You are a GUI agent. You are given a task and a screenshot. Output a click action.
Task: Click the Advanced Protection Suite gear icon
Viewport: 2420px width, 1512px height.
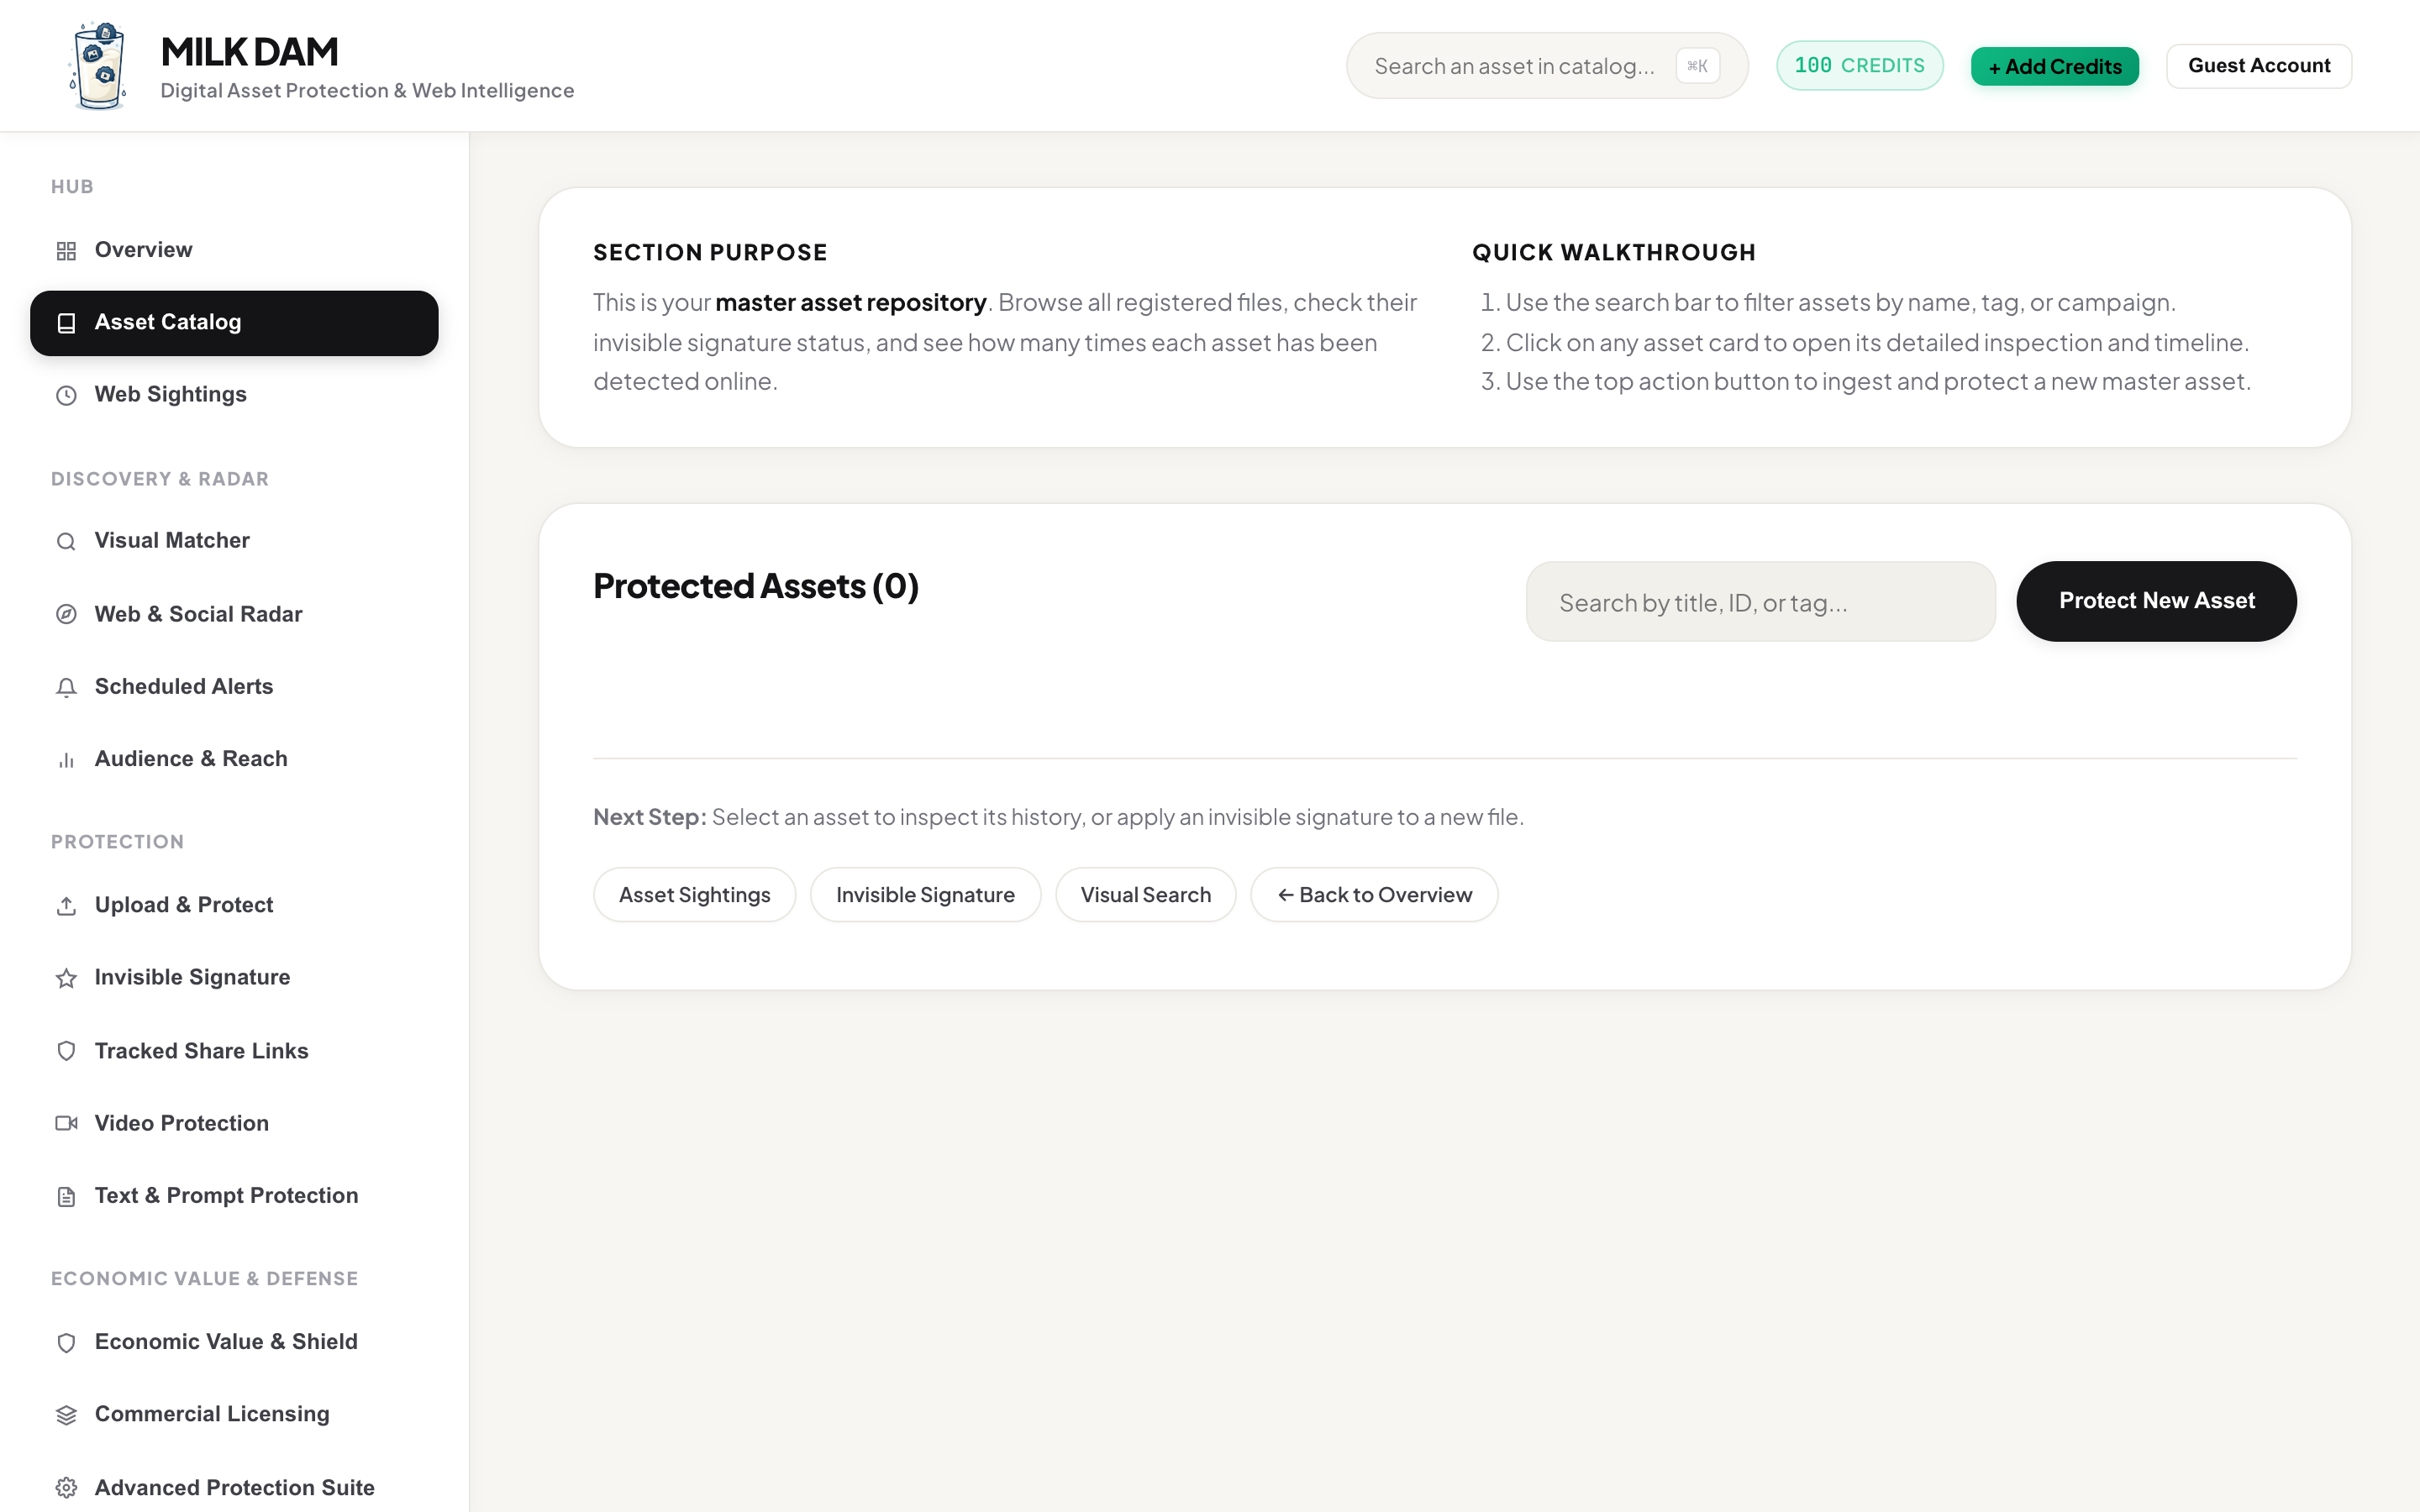click(66, 1488)
